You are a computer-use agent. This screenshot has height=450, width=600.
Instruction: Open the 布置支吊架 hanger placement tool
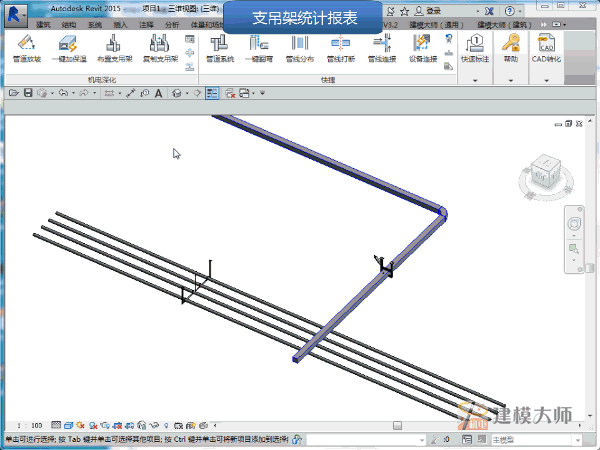114,48
